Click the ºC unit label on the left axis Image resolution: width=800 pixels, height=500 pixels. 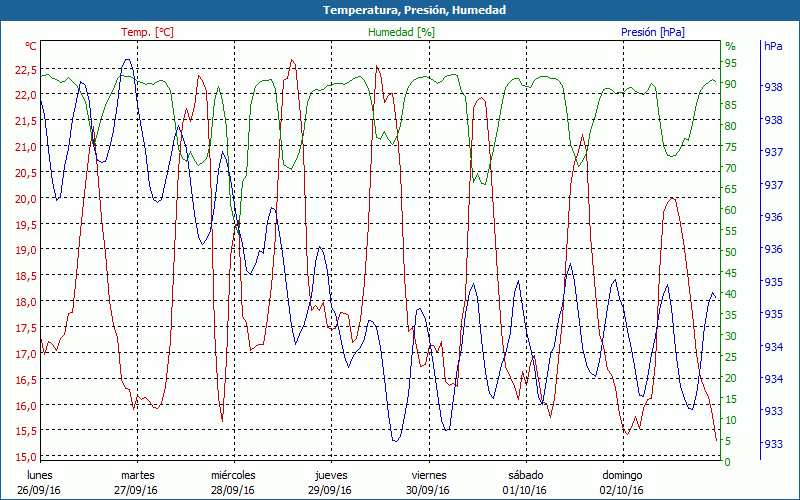pyautogui.click(x=30, y=46)
